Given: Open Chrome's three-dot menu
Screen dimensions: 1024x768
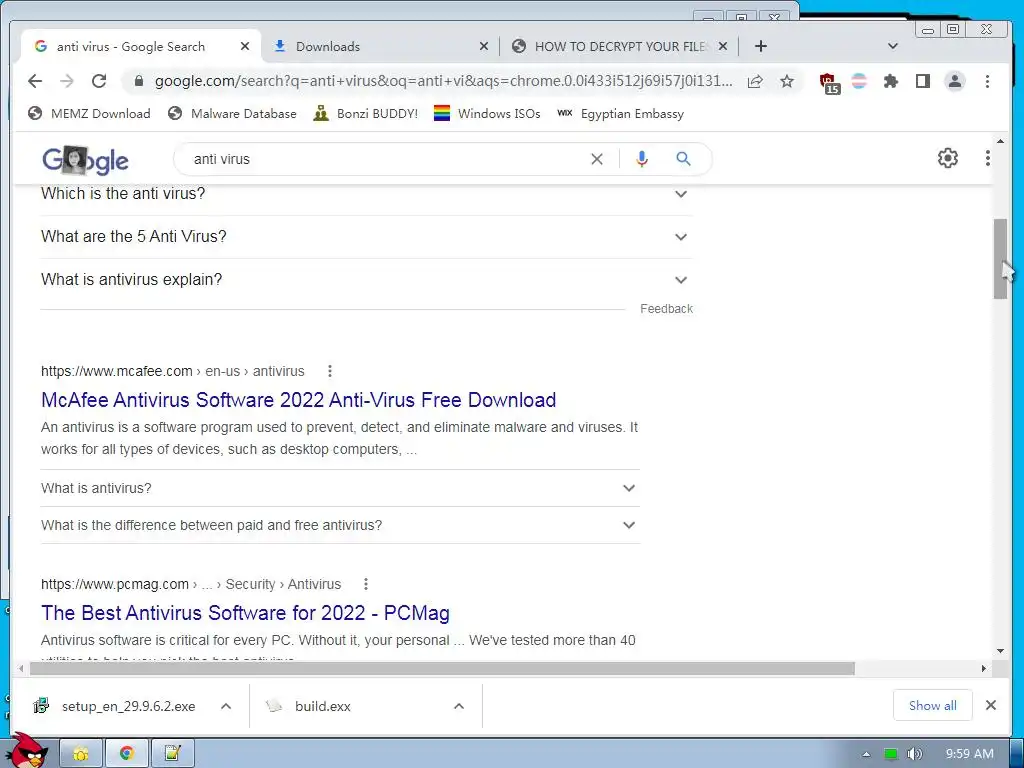Looking at the screenshot, I should coord(987,81).
